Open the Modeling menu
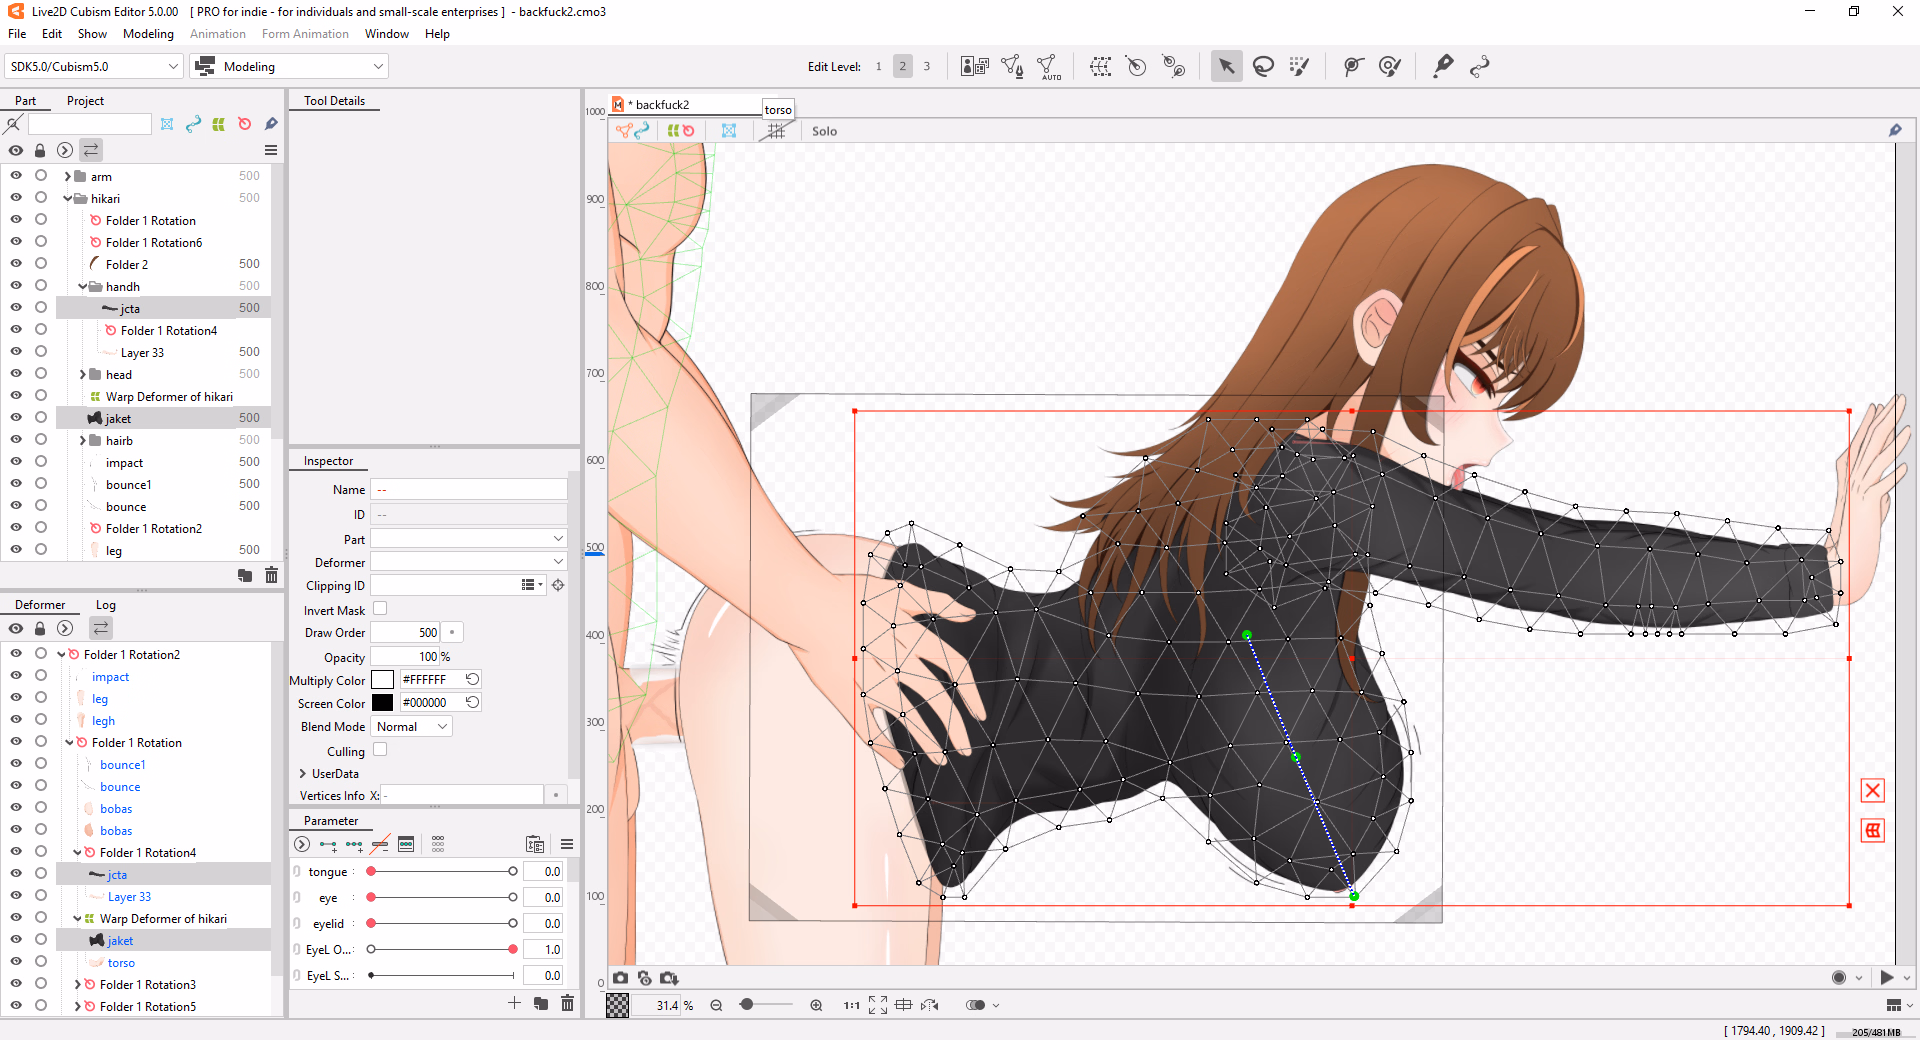Viewport: 1920px width, 1040px height. 148,34
